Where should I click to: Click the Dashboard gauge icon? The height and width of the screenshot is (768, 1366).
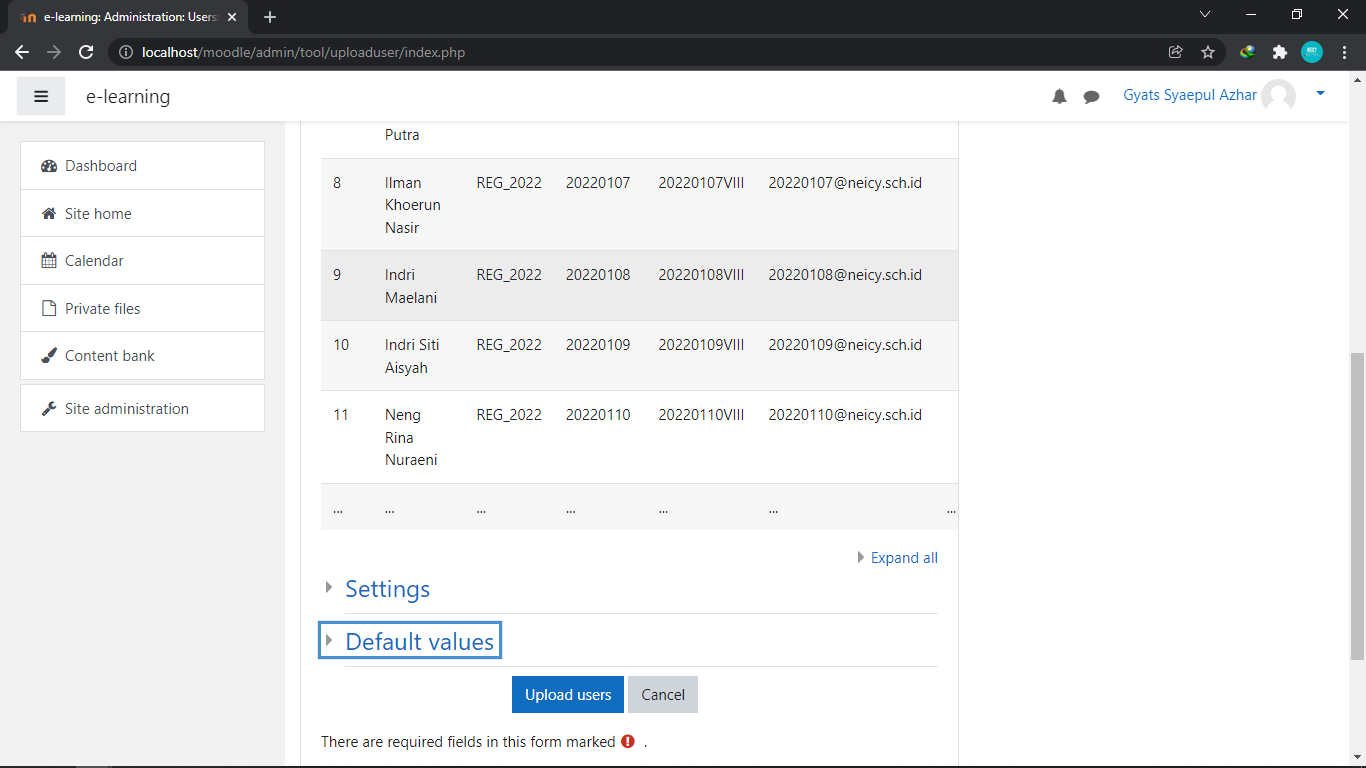49,166
